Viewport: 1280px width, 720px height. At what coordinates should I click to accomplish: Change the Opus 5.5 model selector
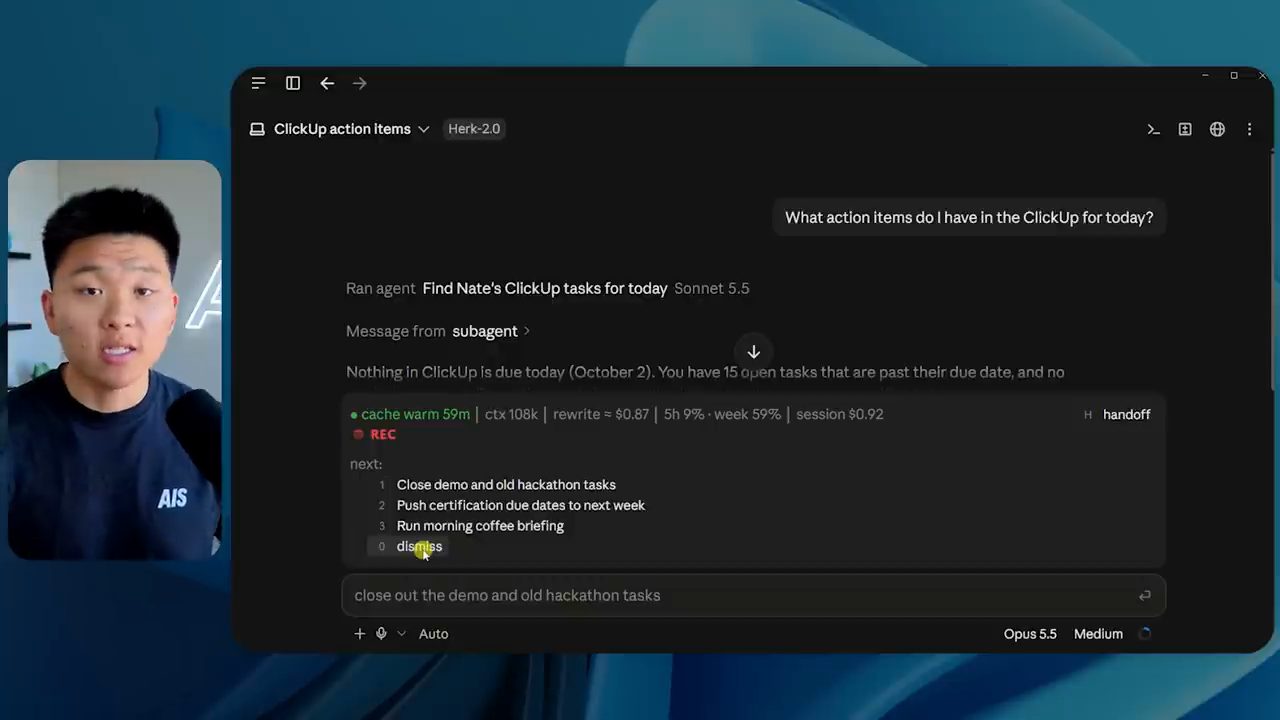[1030, 633]
